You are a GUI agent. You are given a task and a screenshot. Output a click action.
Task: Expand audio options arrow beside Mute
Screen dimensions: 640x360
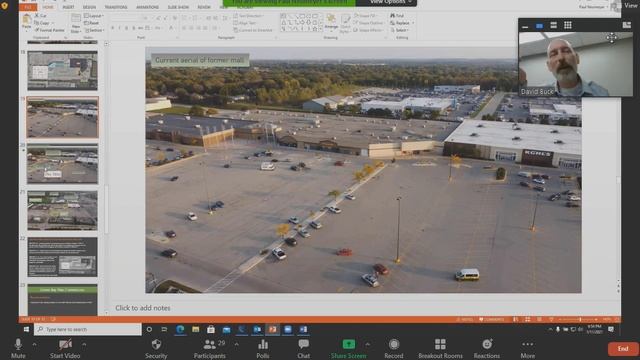click(x=34, y=344)
